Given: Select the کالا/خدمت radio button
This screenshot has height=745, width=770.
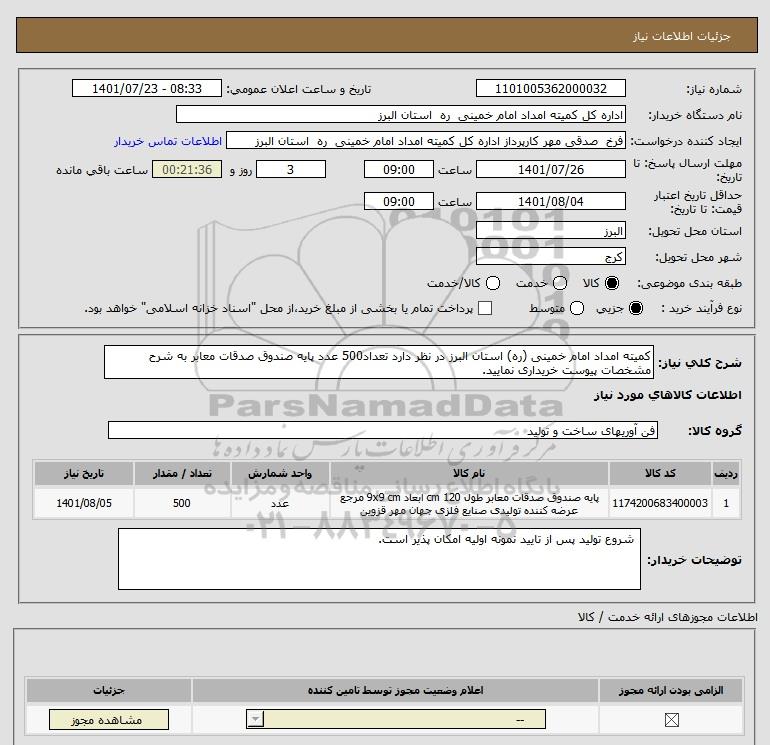Looking at the screenshot, I should [x=493, y=283].
